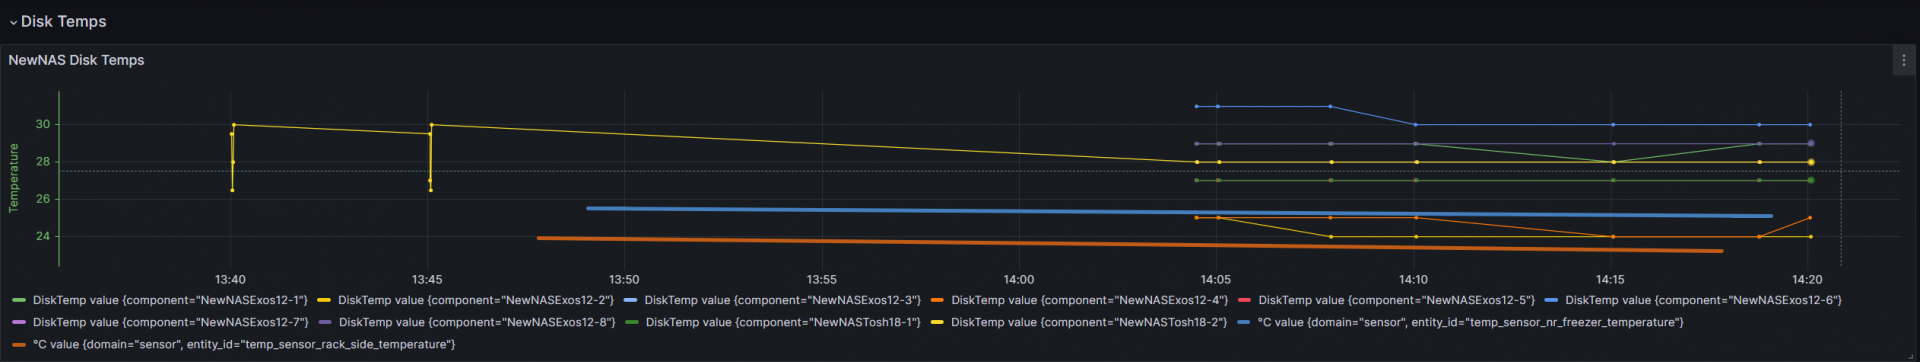
Task: Open color picker for NewNASExos12-8 swatch
Action: pos(325,322)
